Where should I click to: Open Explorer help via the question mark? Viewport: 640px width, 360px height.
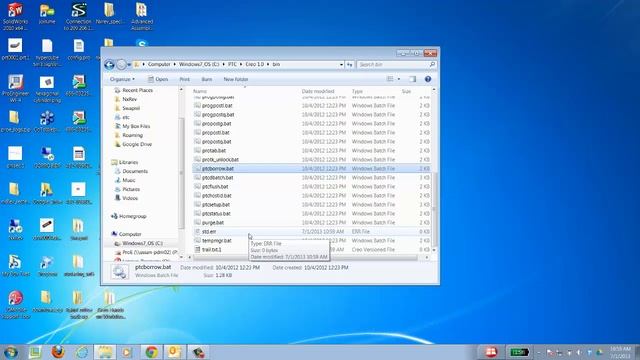(x=428, y=79)
